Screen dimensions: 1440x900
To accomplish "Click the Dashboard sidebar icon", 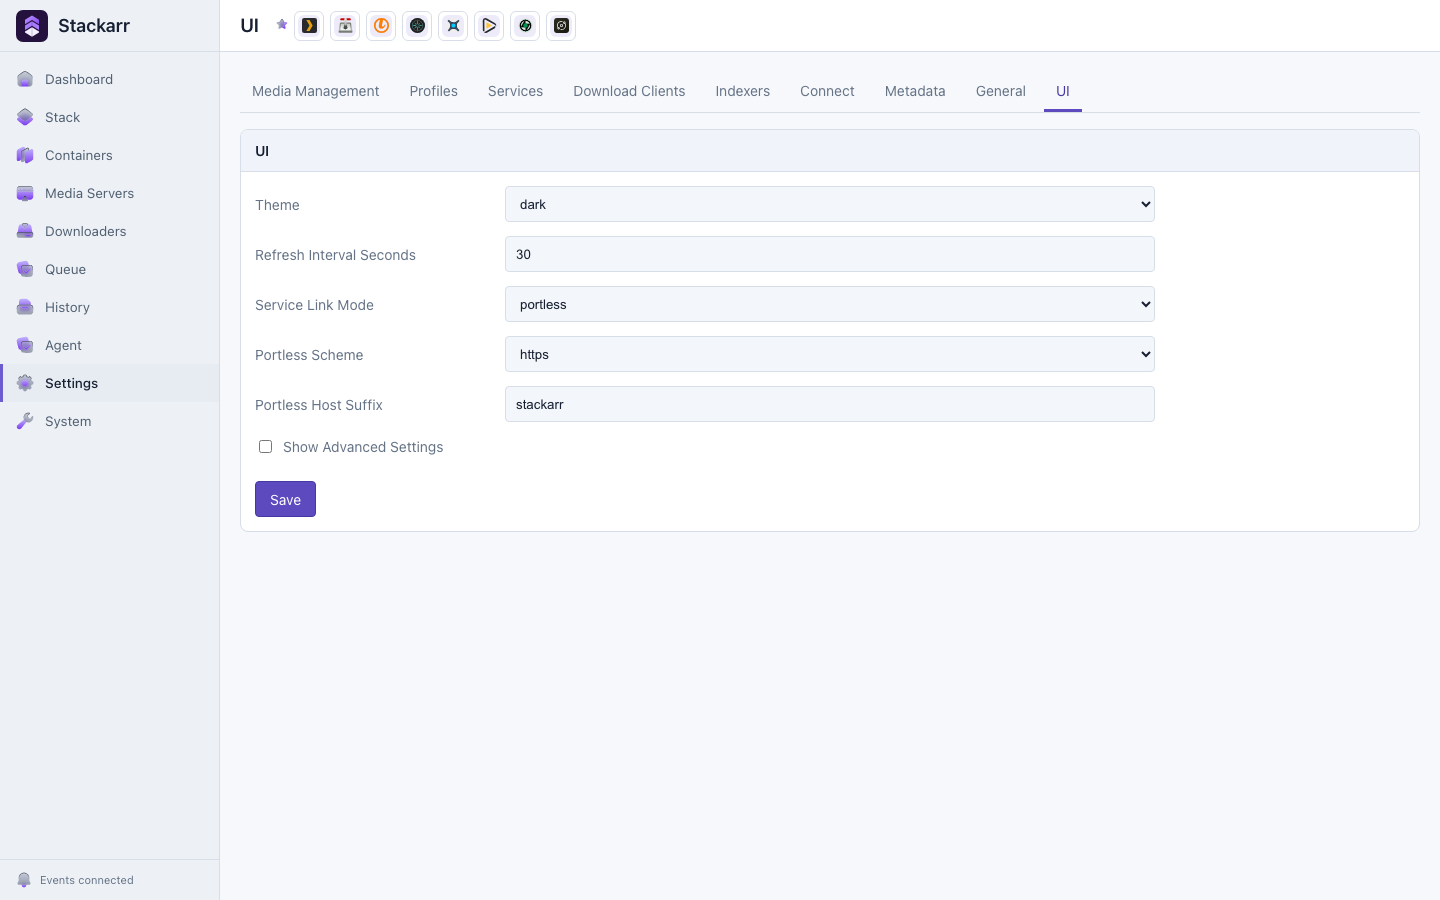I will (25, 79).
